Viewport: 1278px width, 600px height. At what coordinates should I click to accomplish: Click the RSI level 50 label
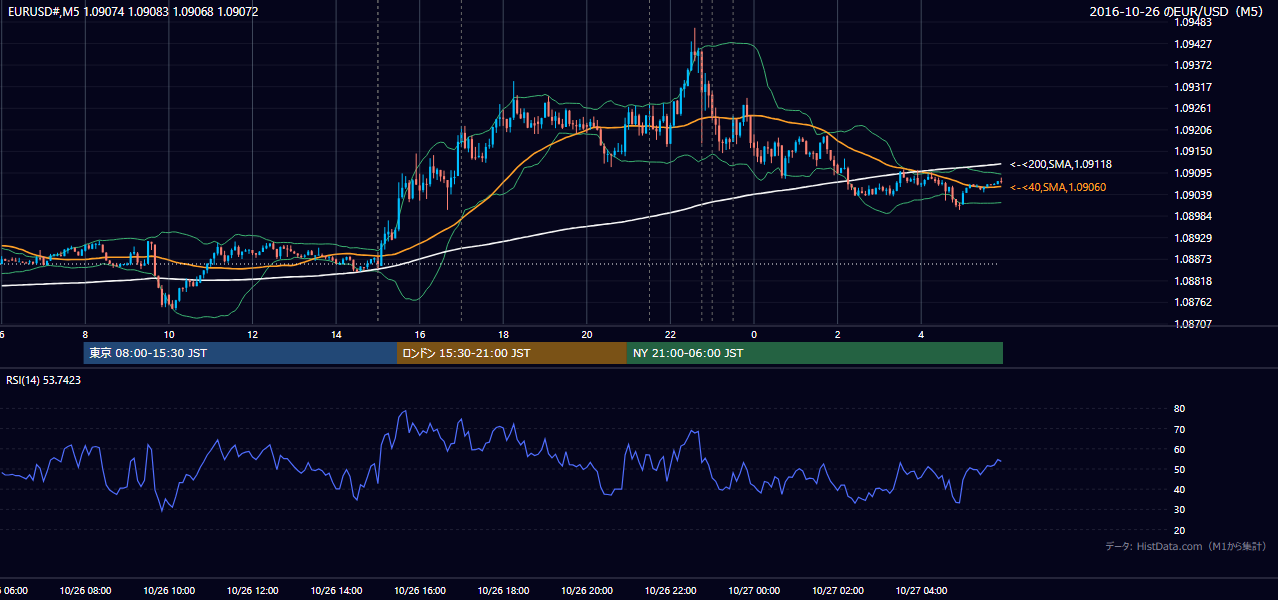pos(1180,469)
